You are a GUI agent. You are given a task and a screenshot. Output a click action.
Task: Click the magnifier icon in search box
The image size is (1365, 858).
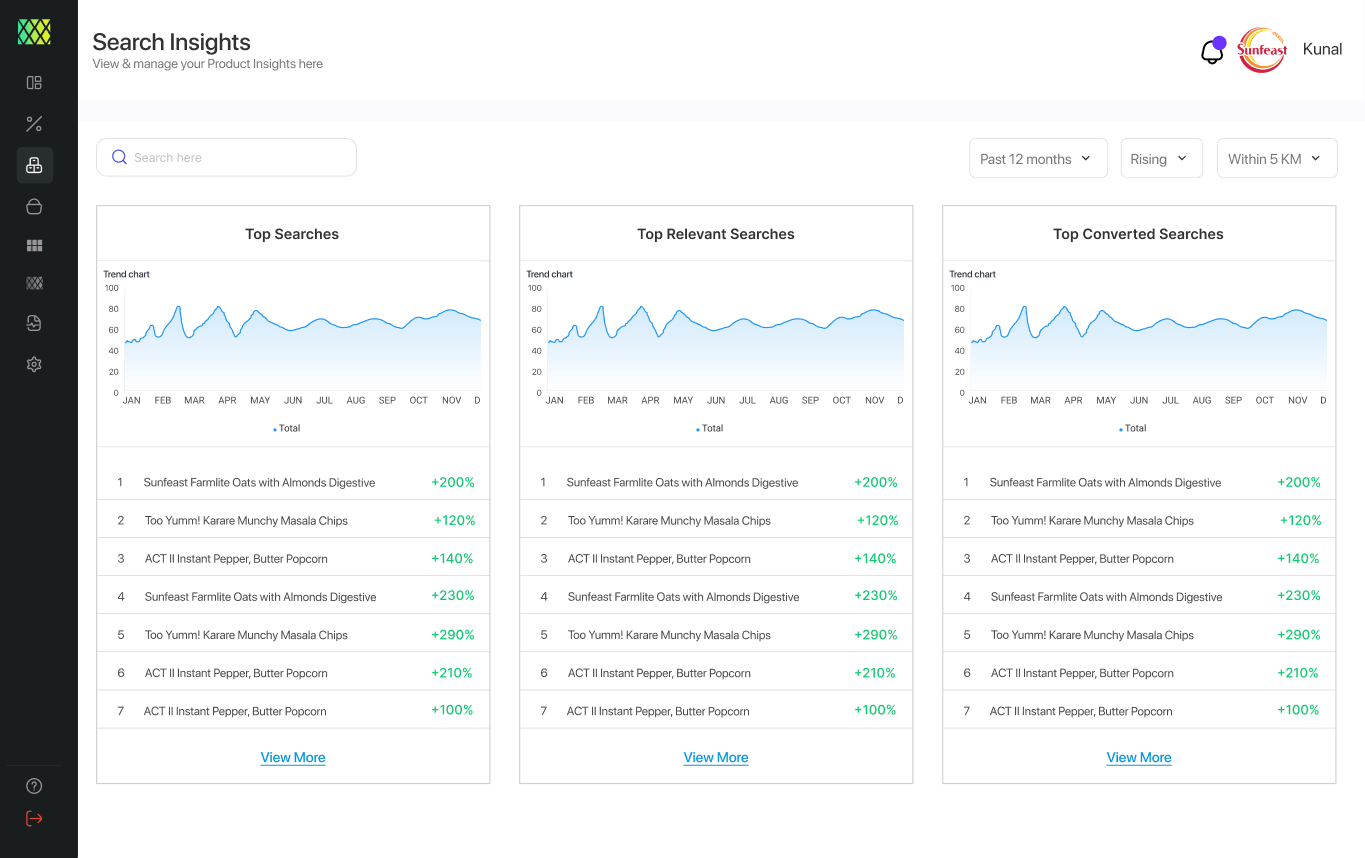[x=119, y=157]
